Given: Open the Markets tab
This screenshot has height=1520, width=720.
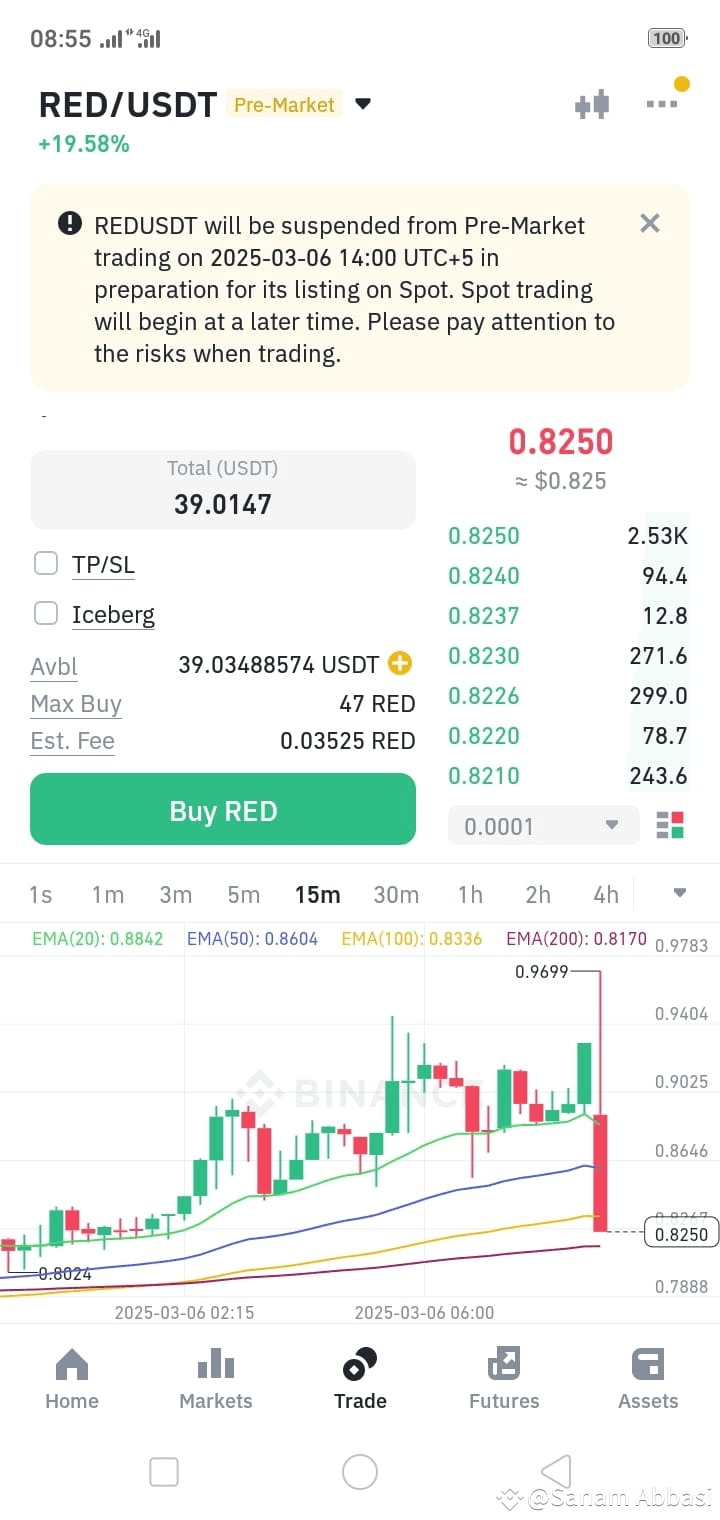Looking at the screenshot, I should click(x=216, y=1379).
